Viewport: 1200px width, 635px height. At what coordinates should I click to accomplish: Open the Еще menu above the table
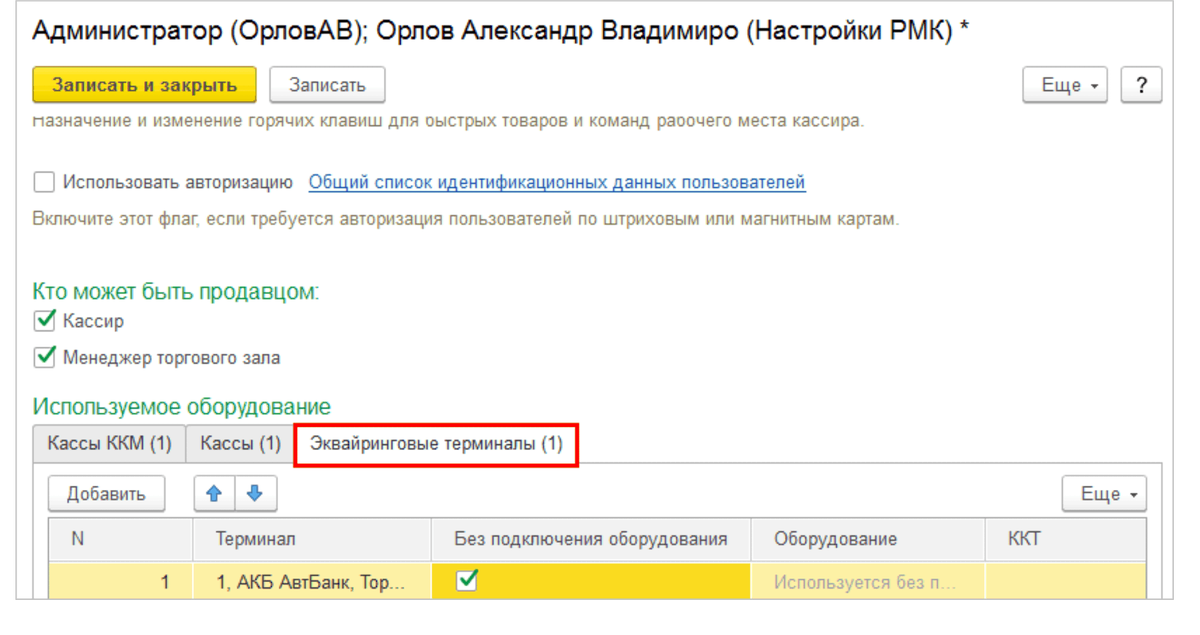tap(1103, 492)
